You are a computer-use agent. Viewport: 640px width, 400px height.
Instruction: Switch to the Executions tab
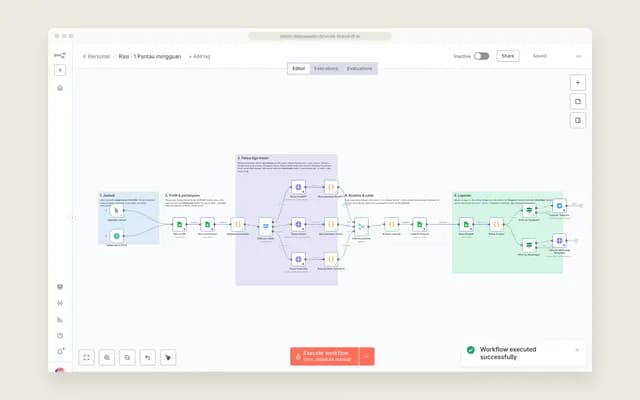(x=326, y=68)
